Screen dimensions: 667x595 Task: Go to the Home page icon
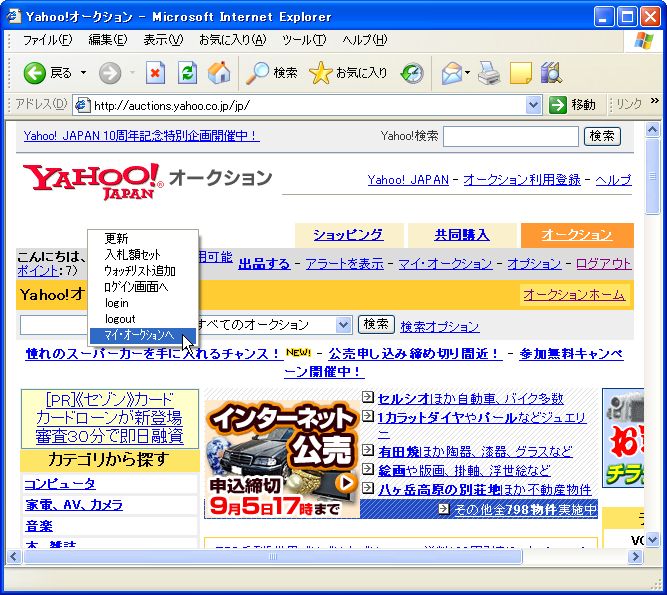pos(219,72)
